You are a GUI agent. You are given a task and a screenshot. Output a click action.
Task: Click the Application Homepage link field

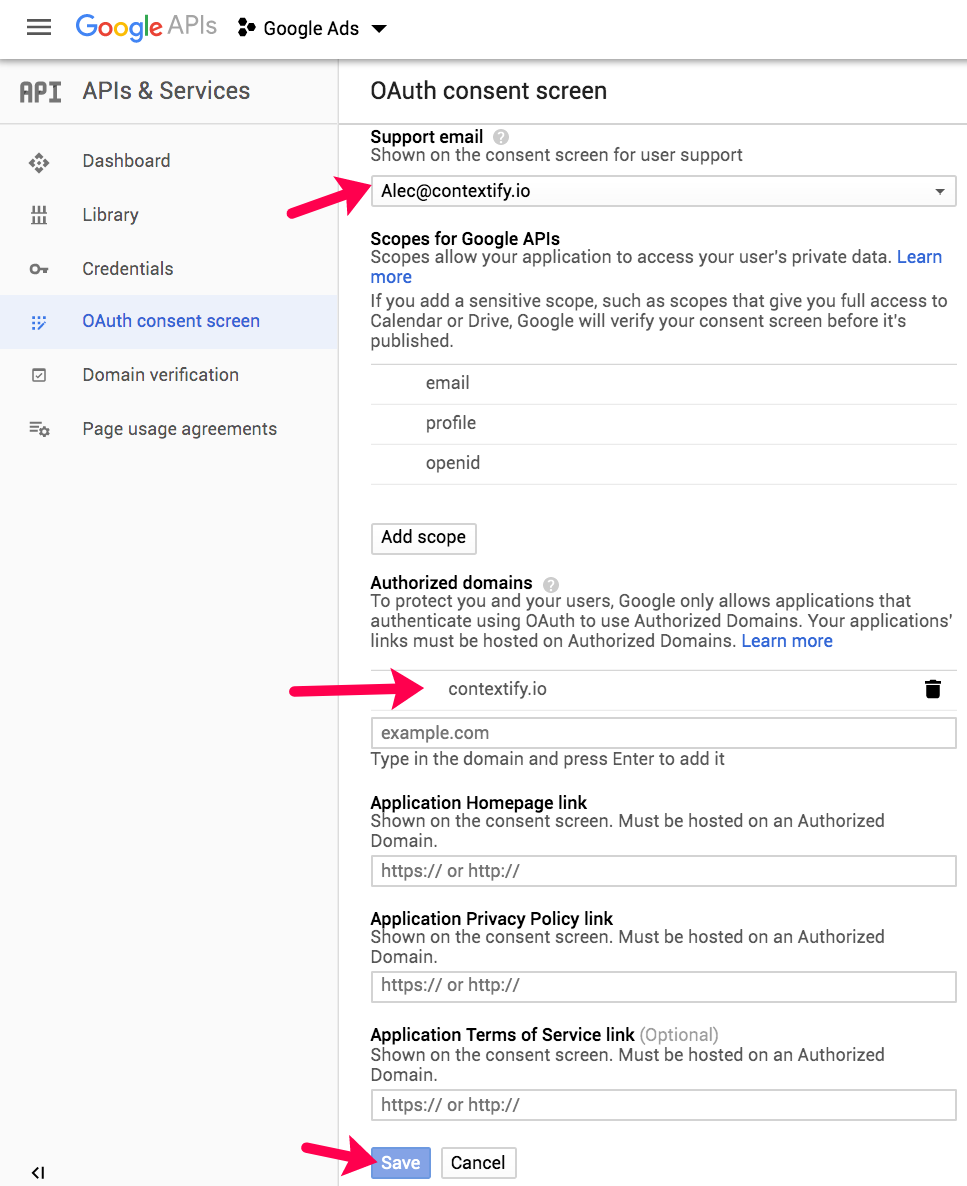(664, 871)
